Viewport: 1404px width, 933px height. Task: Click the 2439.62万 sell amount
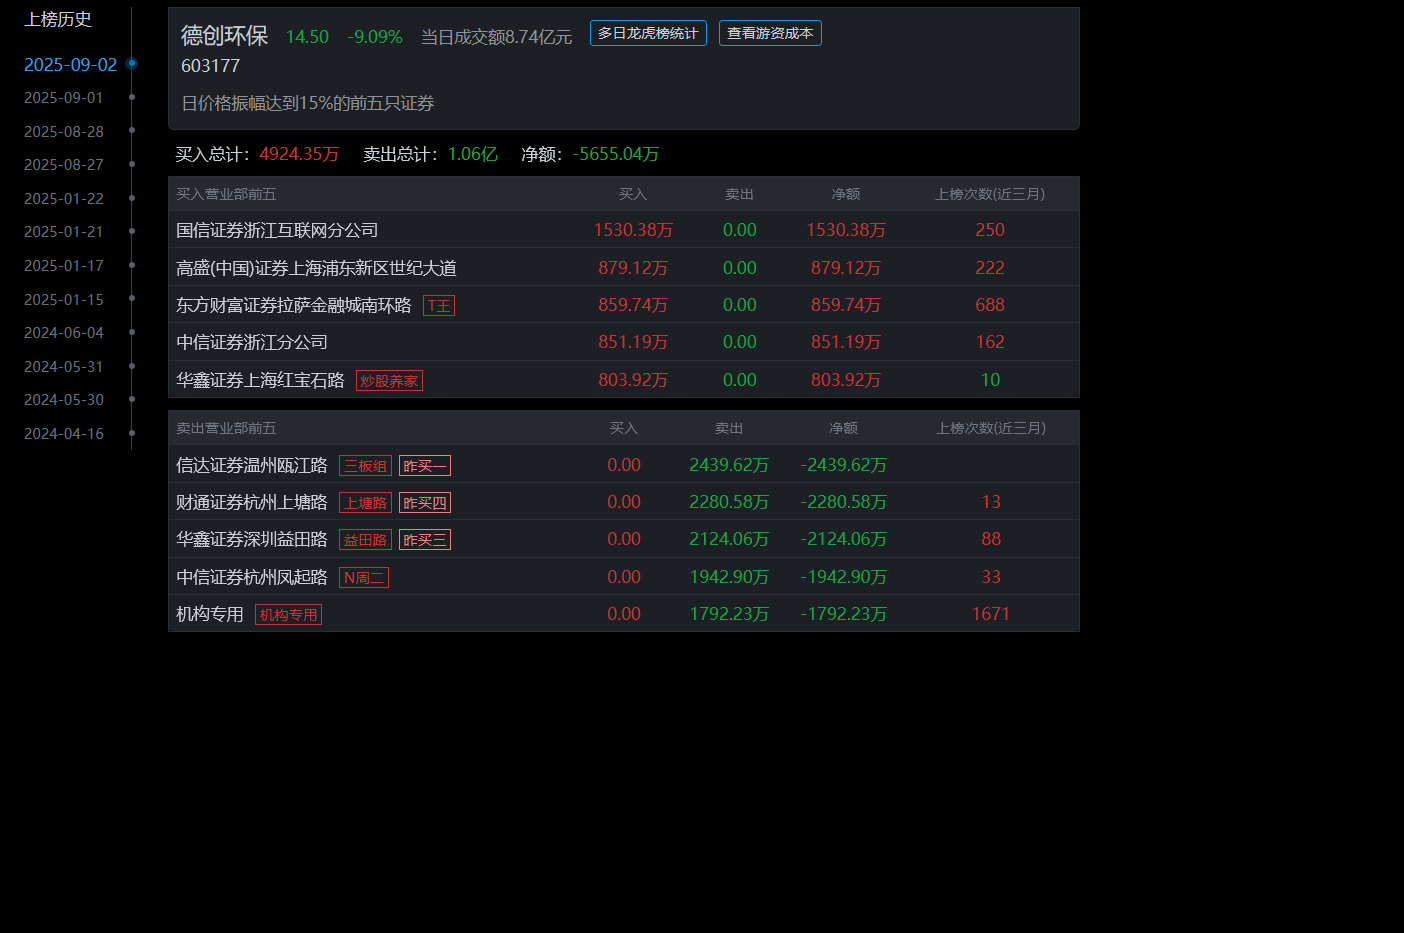point(729,465)
